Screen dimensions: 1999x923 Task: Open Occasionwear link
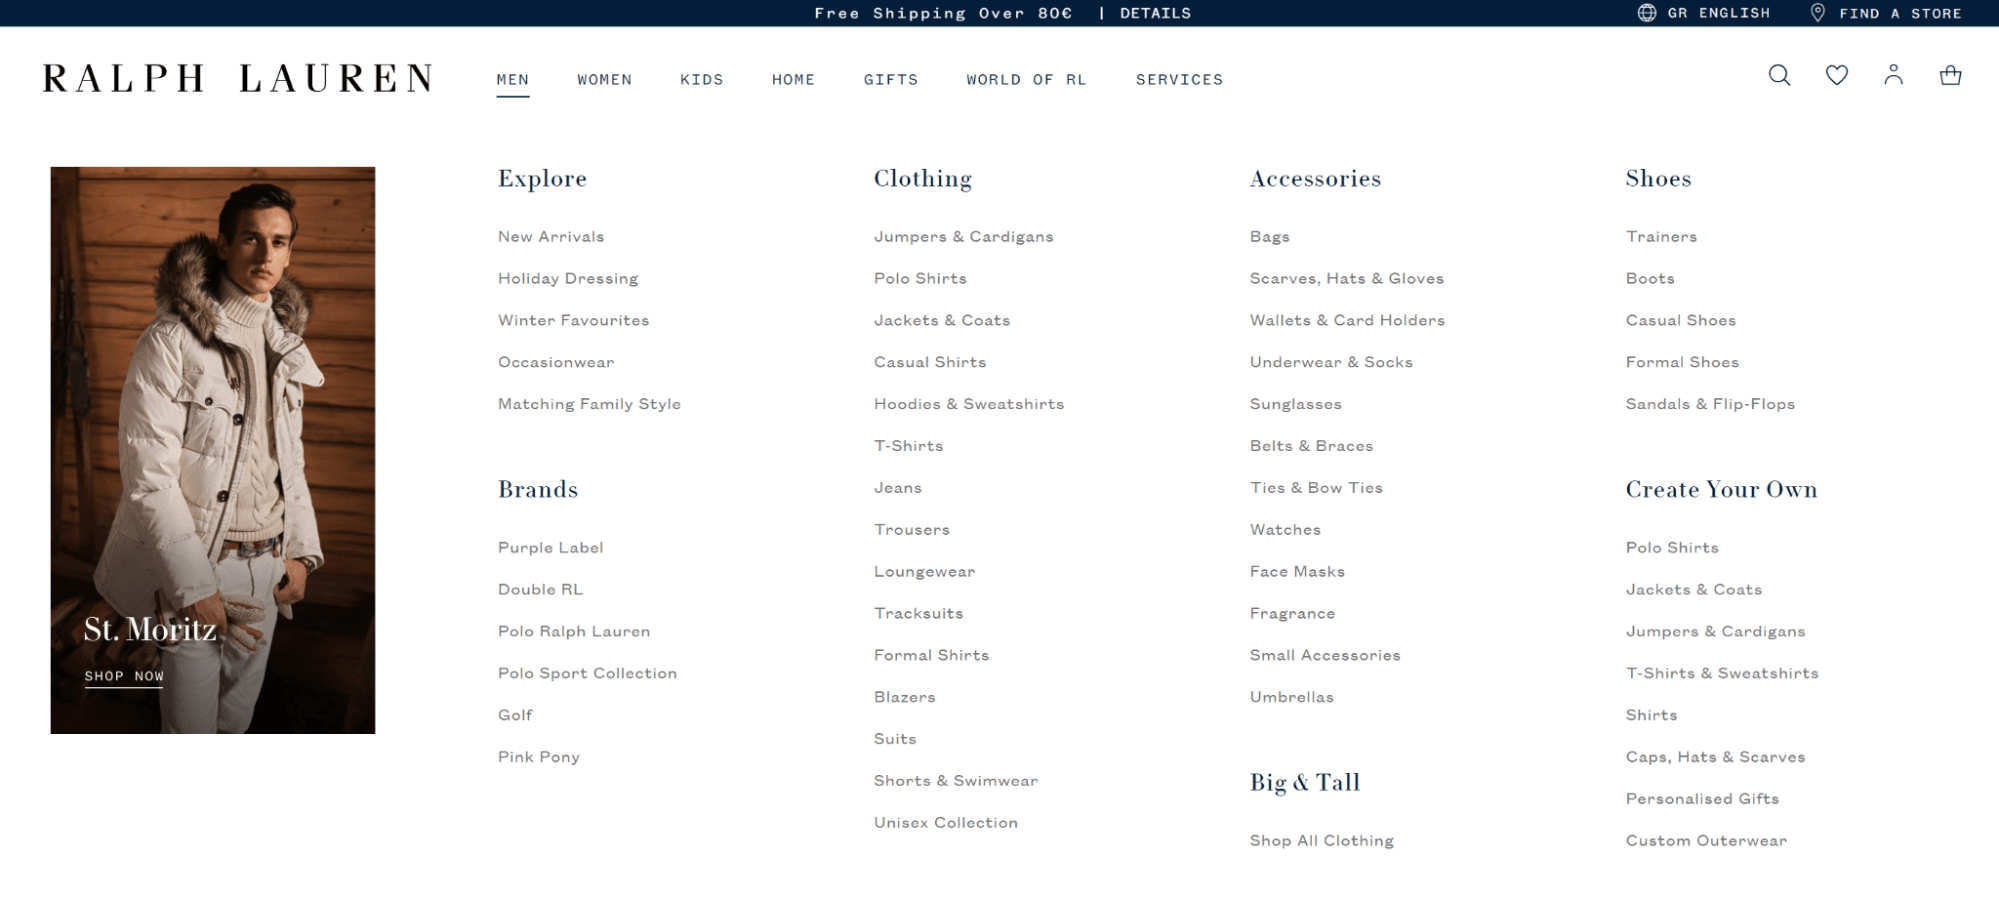[x=556, y=362]
